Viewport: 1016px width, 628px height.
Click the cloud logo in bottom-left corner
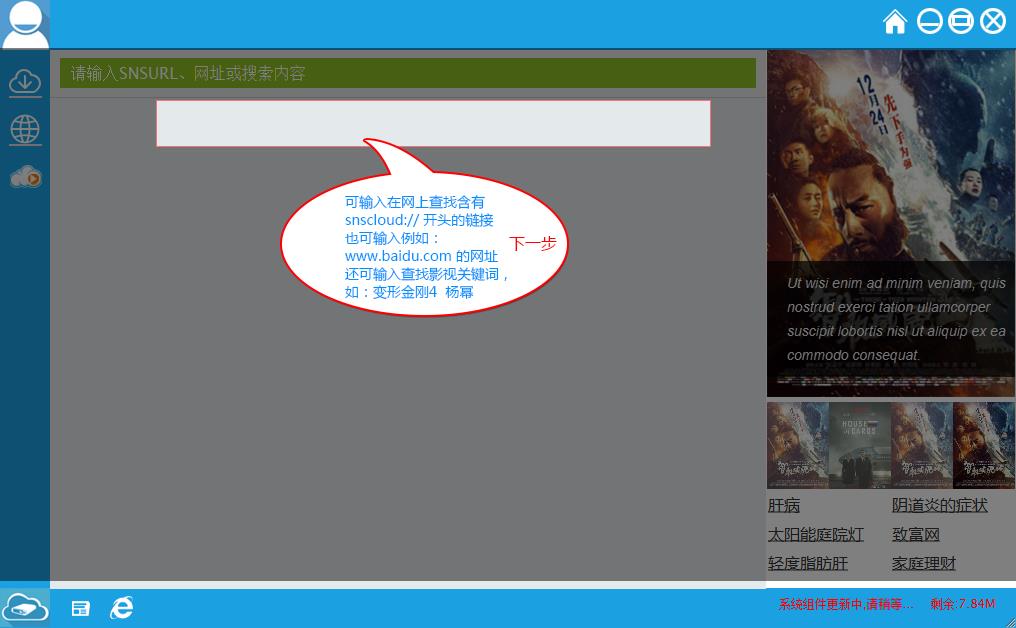coord(25,606)
